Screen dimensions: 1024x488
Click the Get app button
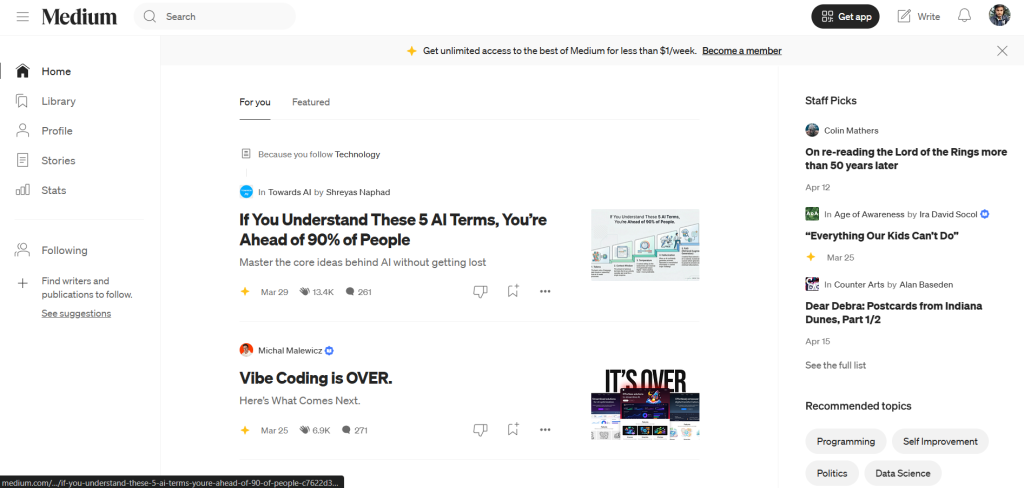(845, 16)
